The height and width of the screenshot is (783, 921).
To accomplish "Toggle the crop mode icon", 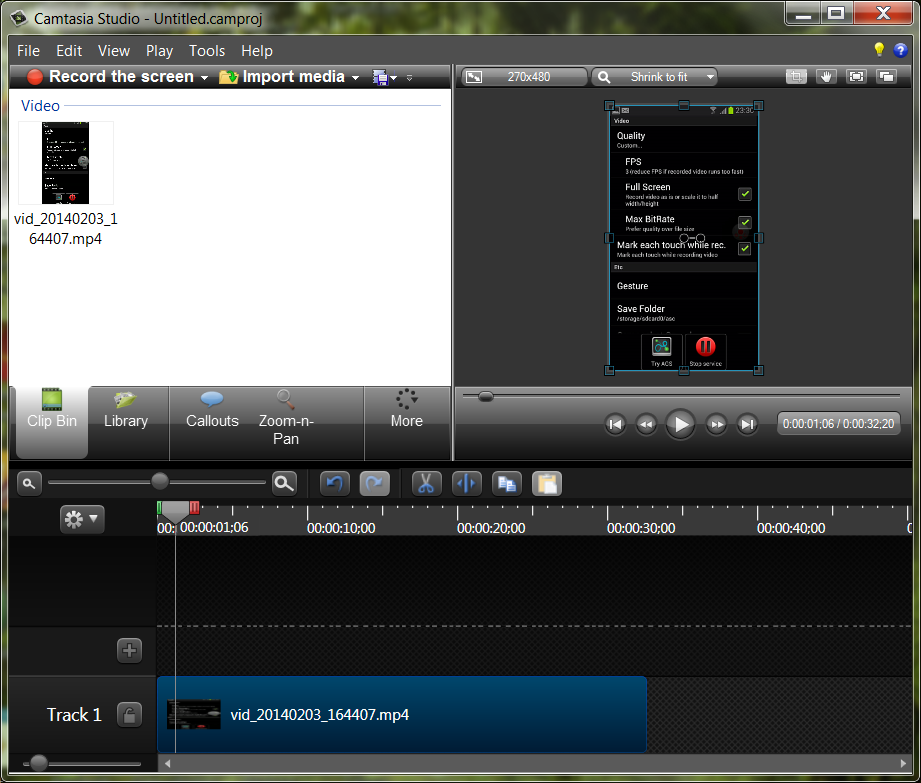I will (x=796, y=77).
